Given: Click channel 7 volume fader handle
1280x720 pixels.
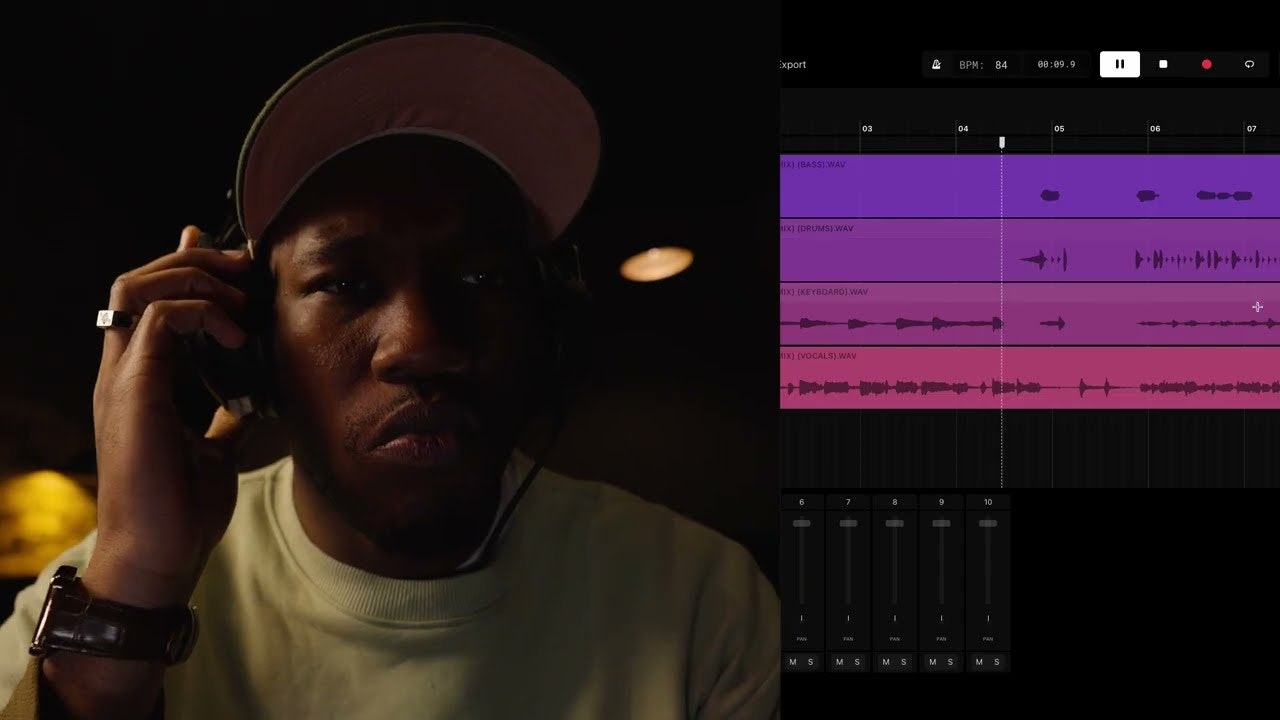Looking at the screenshot, I should [848, 523].
